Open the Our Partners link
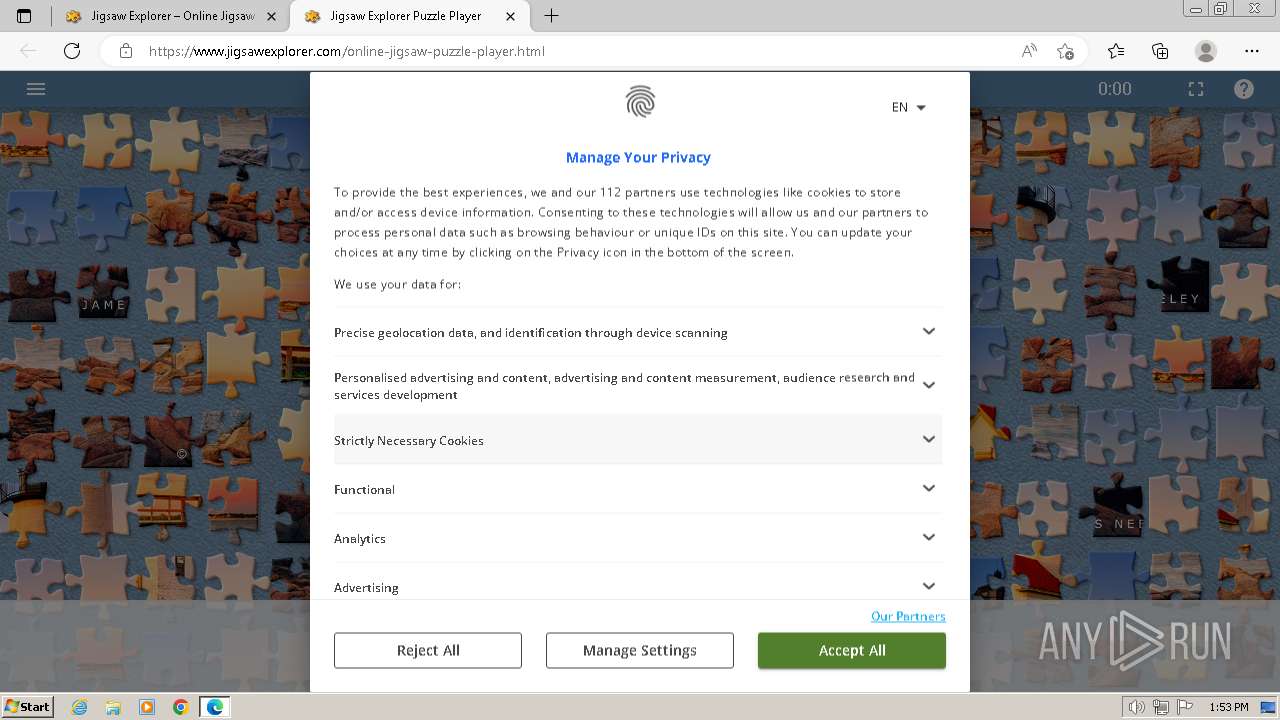The image size is (1280, 720). tap(908, 616)
